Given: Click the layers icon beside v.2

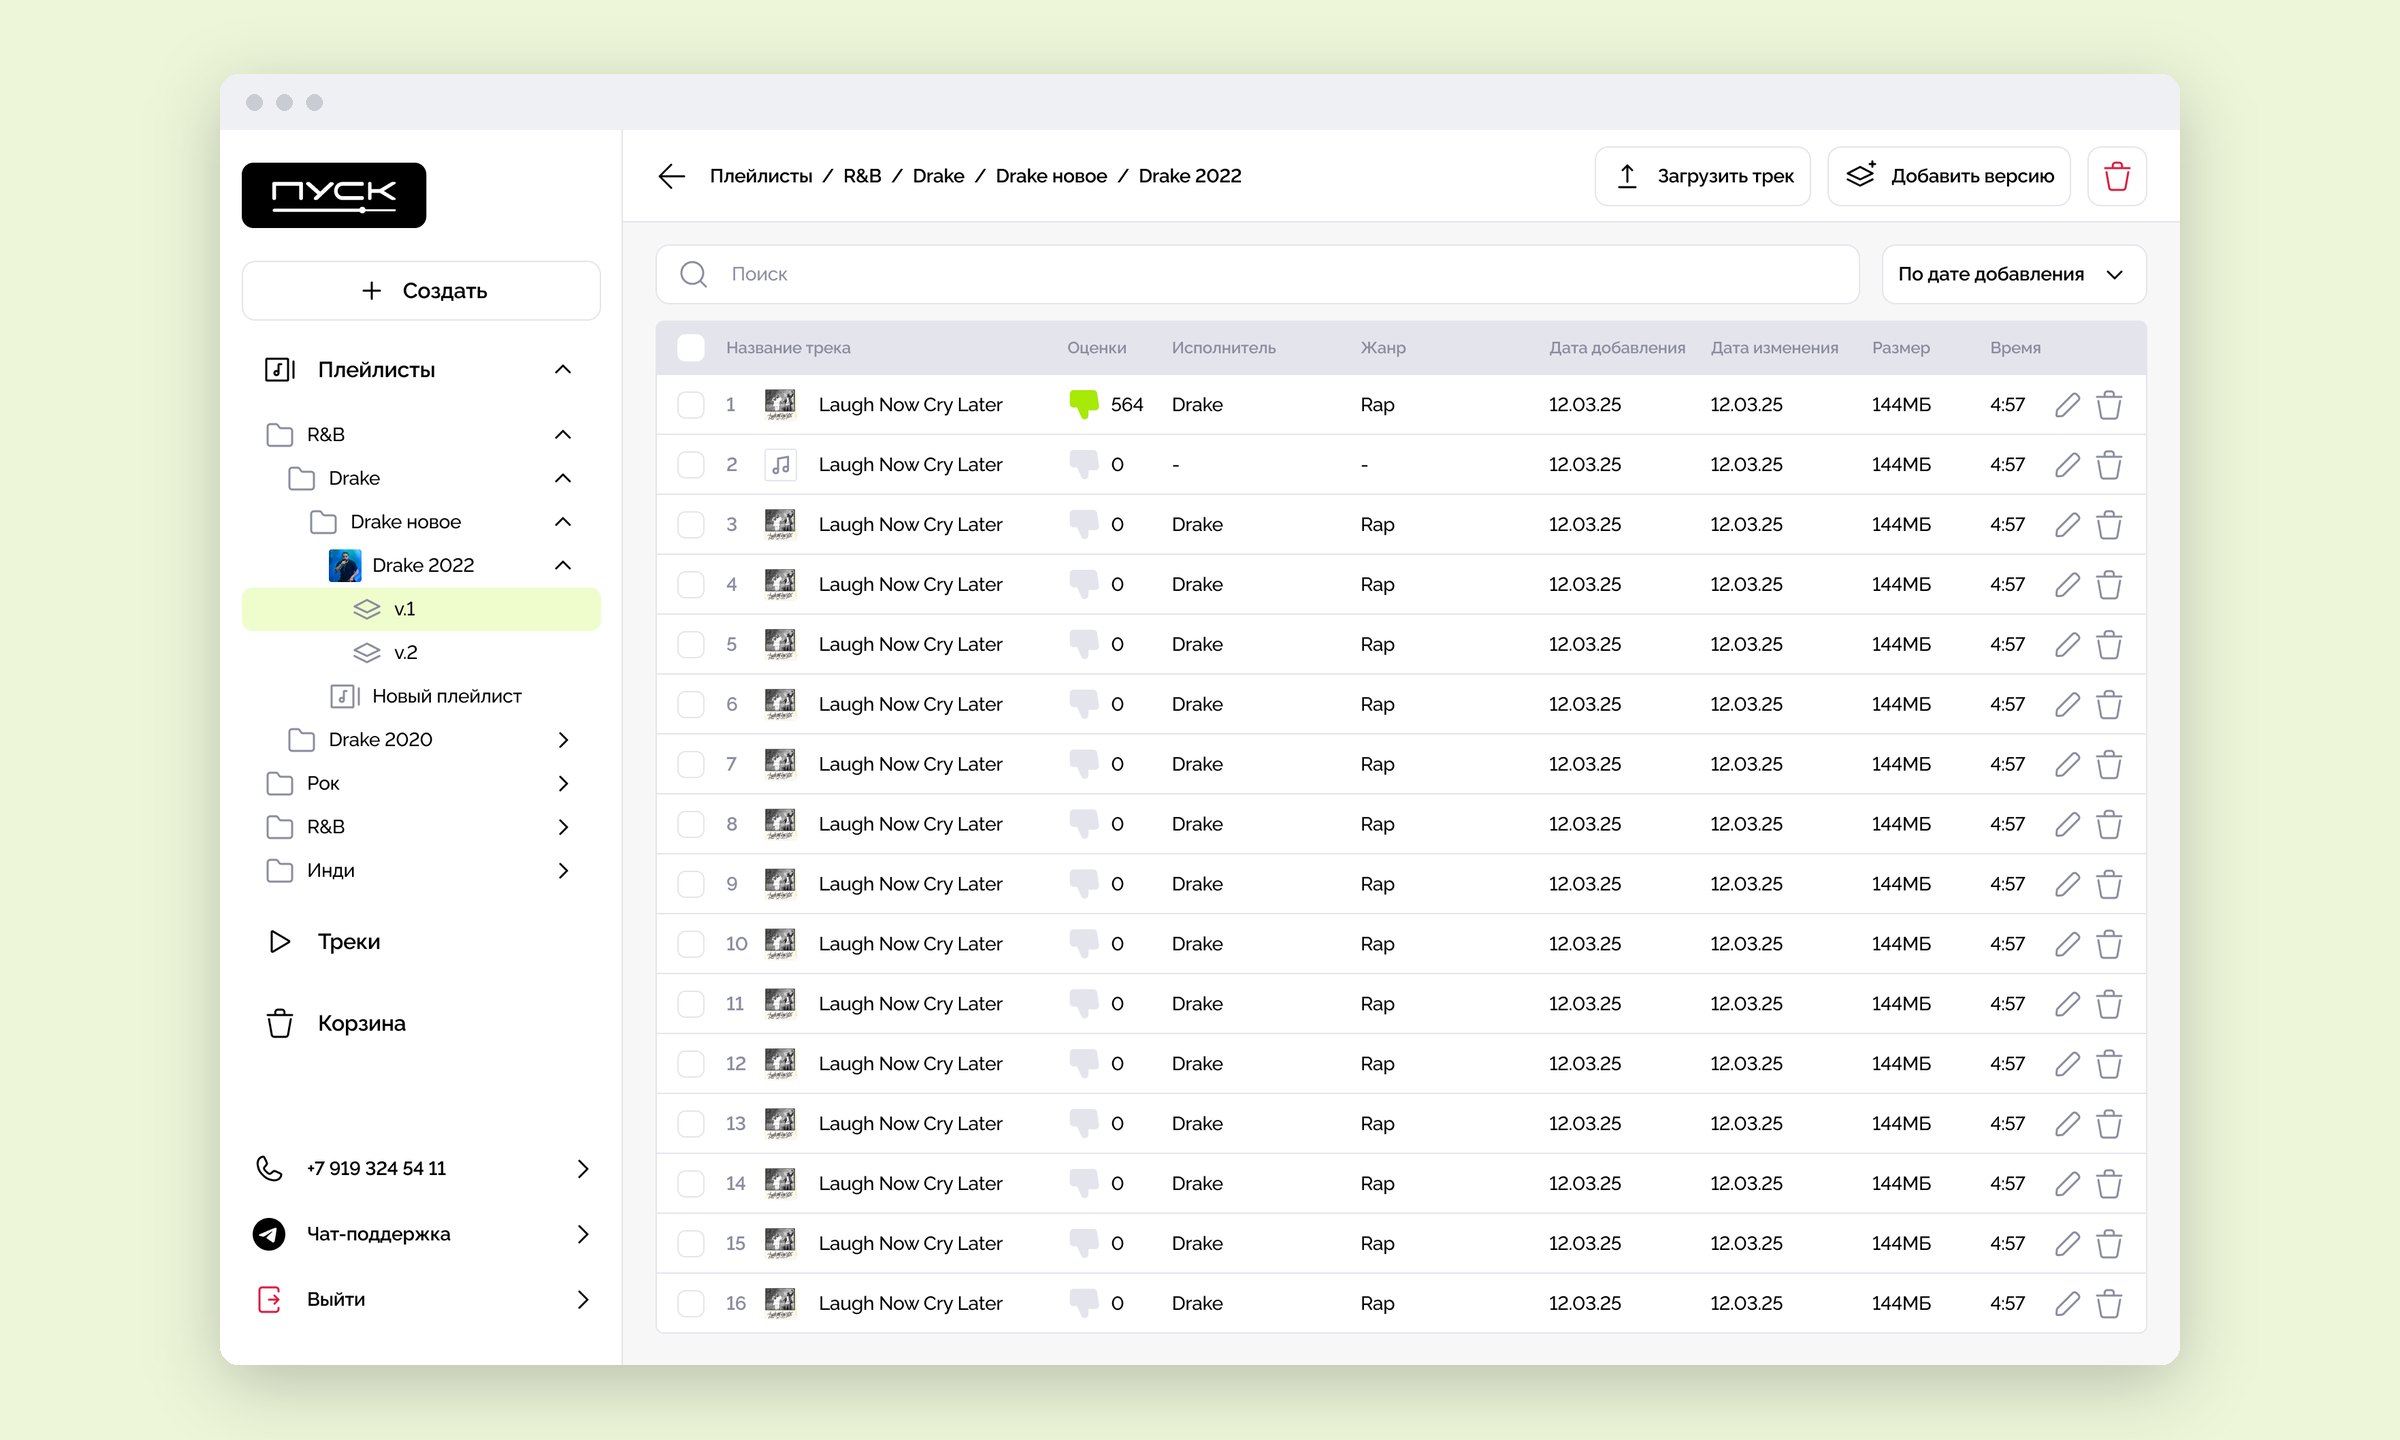Looking at the screenshot, I should (x=367, y=653).
